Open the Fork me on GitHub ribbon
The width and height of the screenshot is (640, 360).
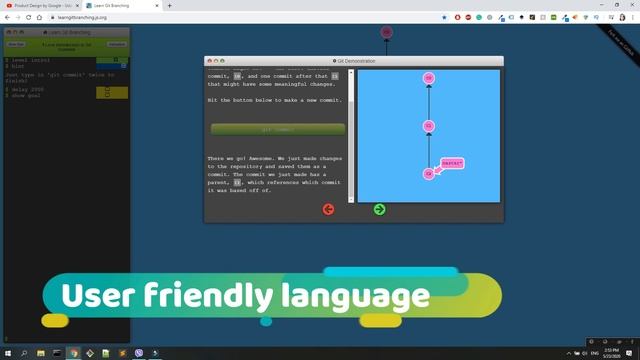click(620, 43)
